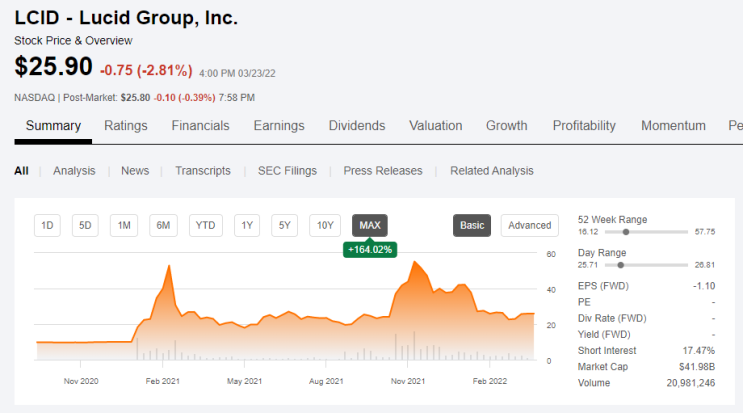
Task: Go to the Valuation tab
Action: 436,126
